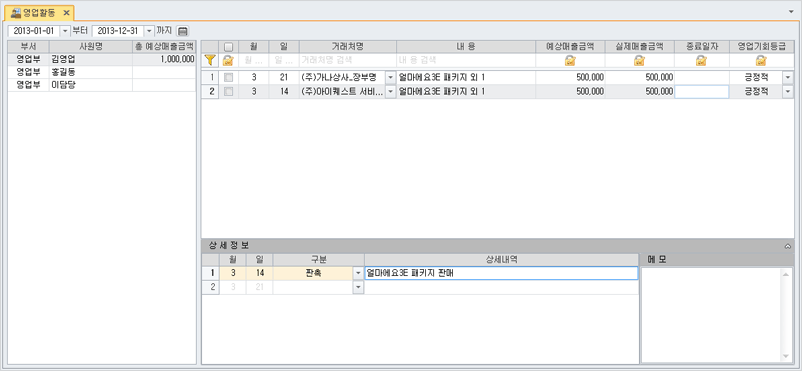Viewport: 802px width, 371px height.
Task: Open 영업기회등급 dropdown in row 2
Action: click(787, 92)
